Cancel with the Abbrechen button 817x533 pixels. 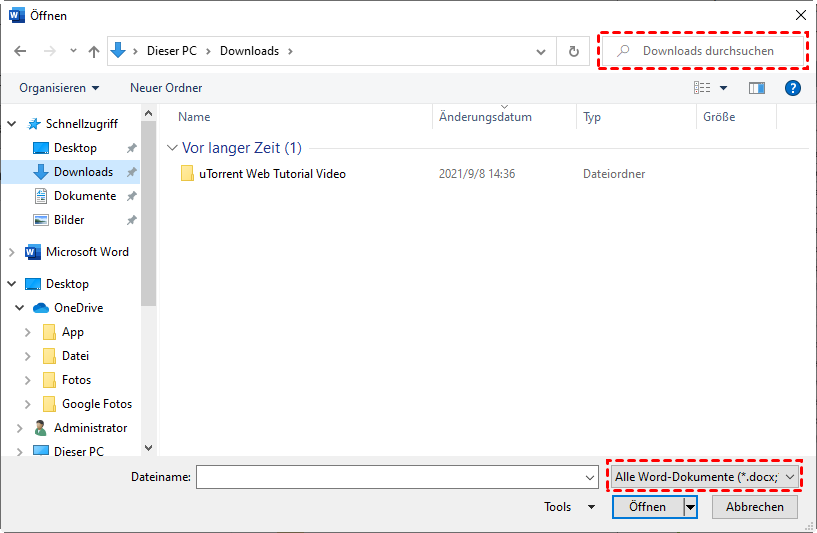(754, 507)
